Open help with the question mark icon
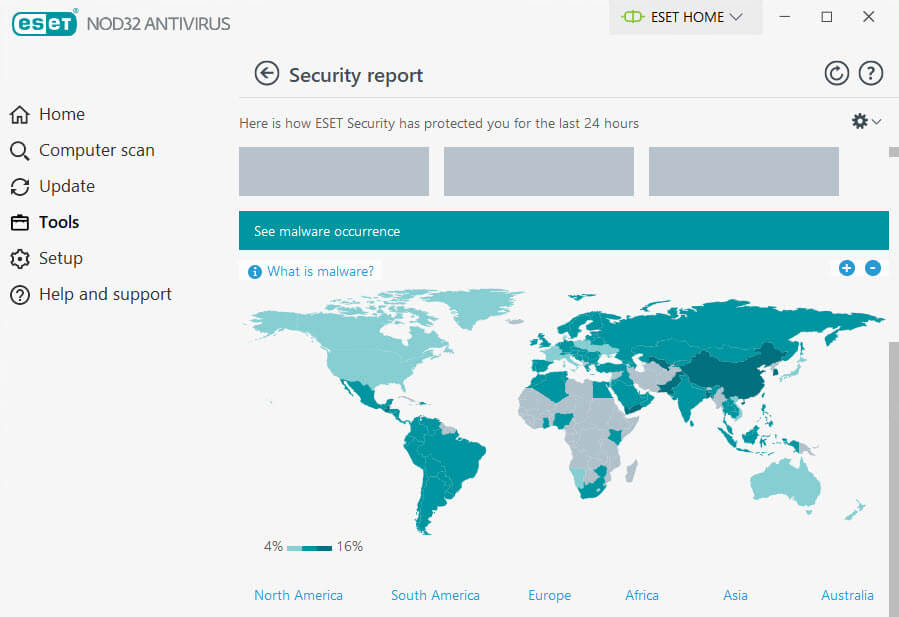Screen dimensions: 899x617 coord(871,73)
